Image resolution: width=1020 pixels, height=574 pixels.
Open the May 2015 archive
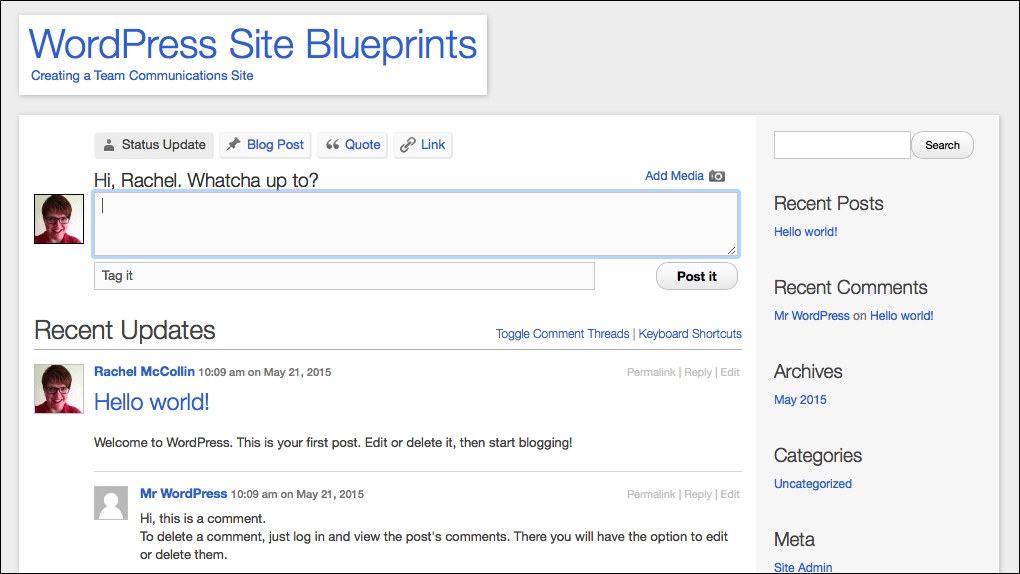pyautogui.click(x=800, y=400)
